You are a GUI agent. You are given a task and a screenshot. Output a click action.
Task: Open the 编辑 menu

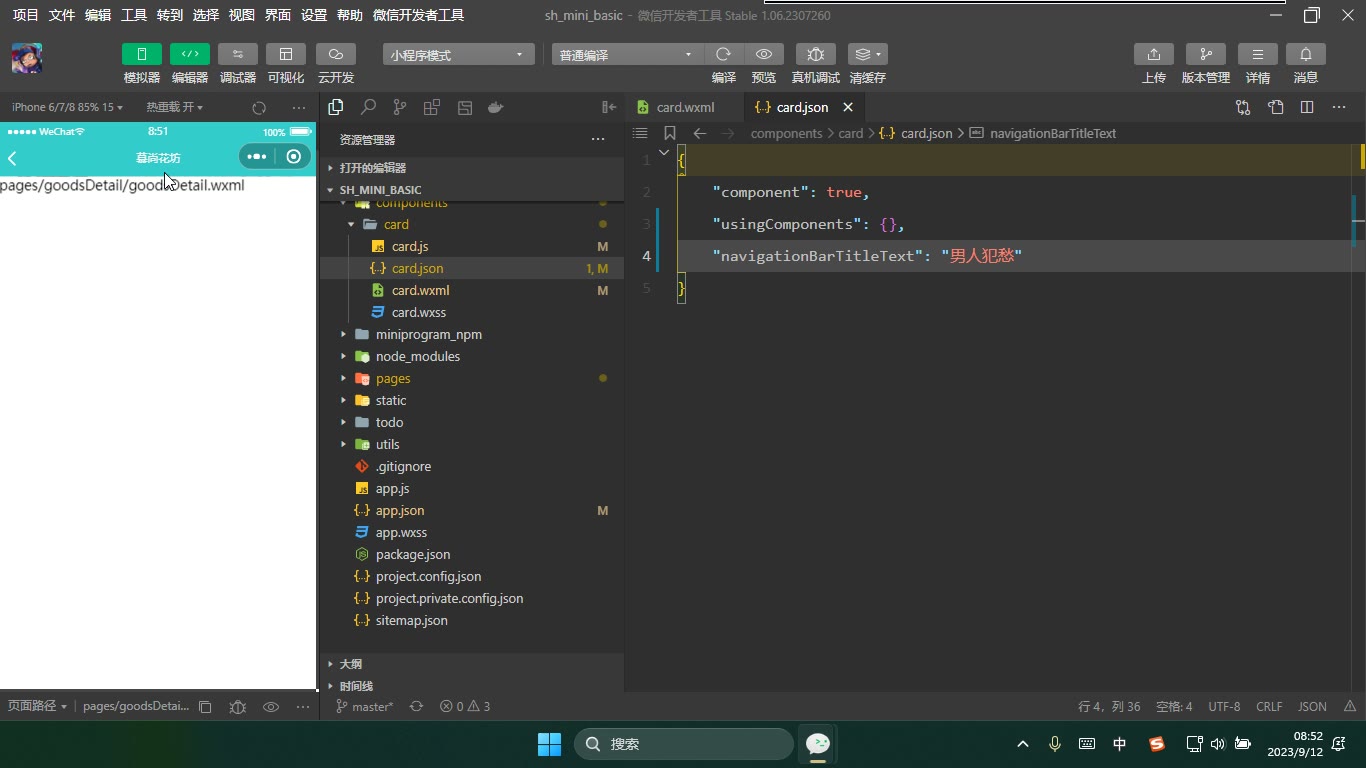click(98, 15)
